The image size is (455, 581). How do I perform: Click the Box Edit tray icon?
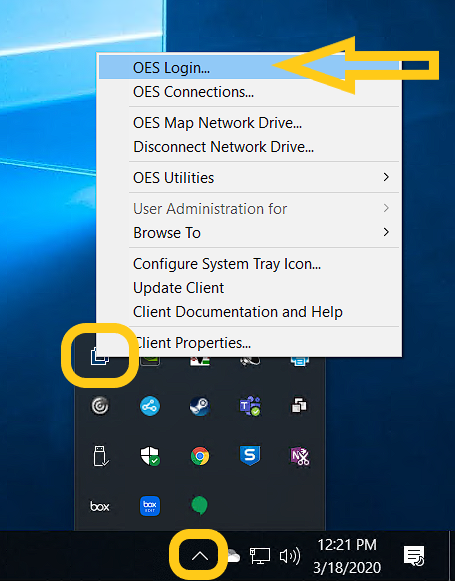tap(150, 506)
